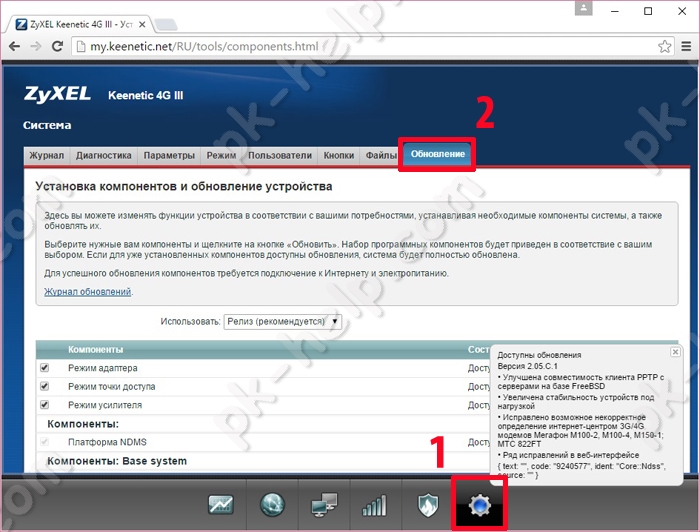Image resolution: width=700 pixels, height=532 pixels.
Task: Click the ZyXEL logo
Action: pos(57,94)
